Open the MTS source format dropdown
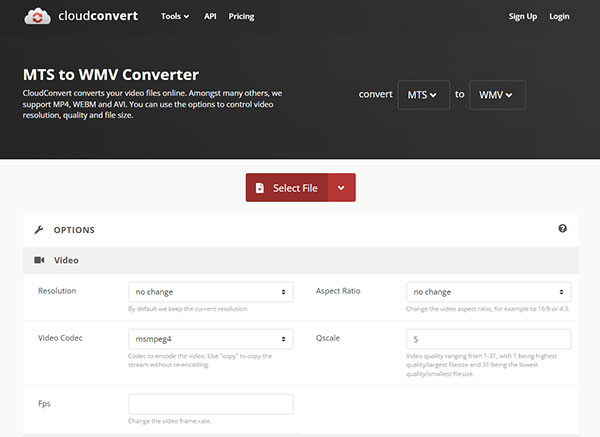This screenshot has width=600, height=437. click(424, 95)
